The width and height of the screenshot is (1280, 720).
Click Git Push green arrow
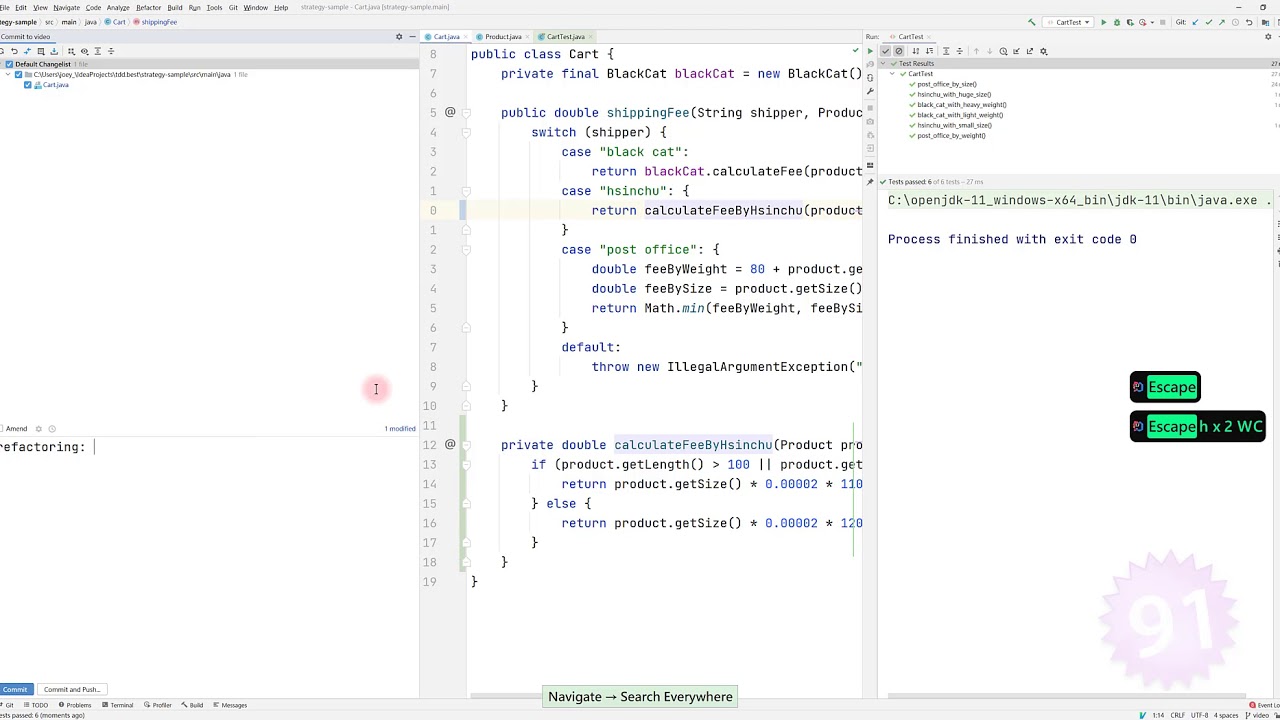pos(1222,22)
